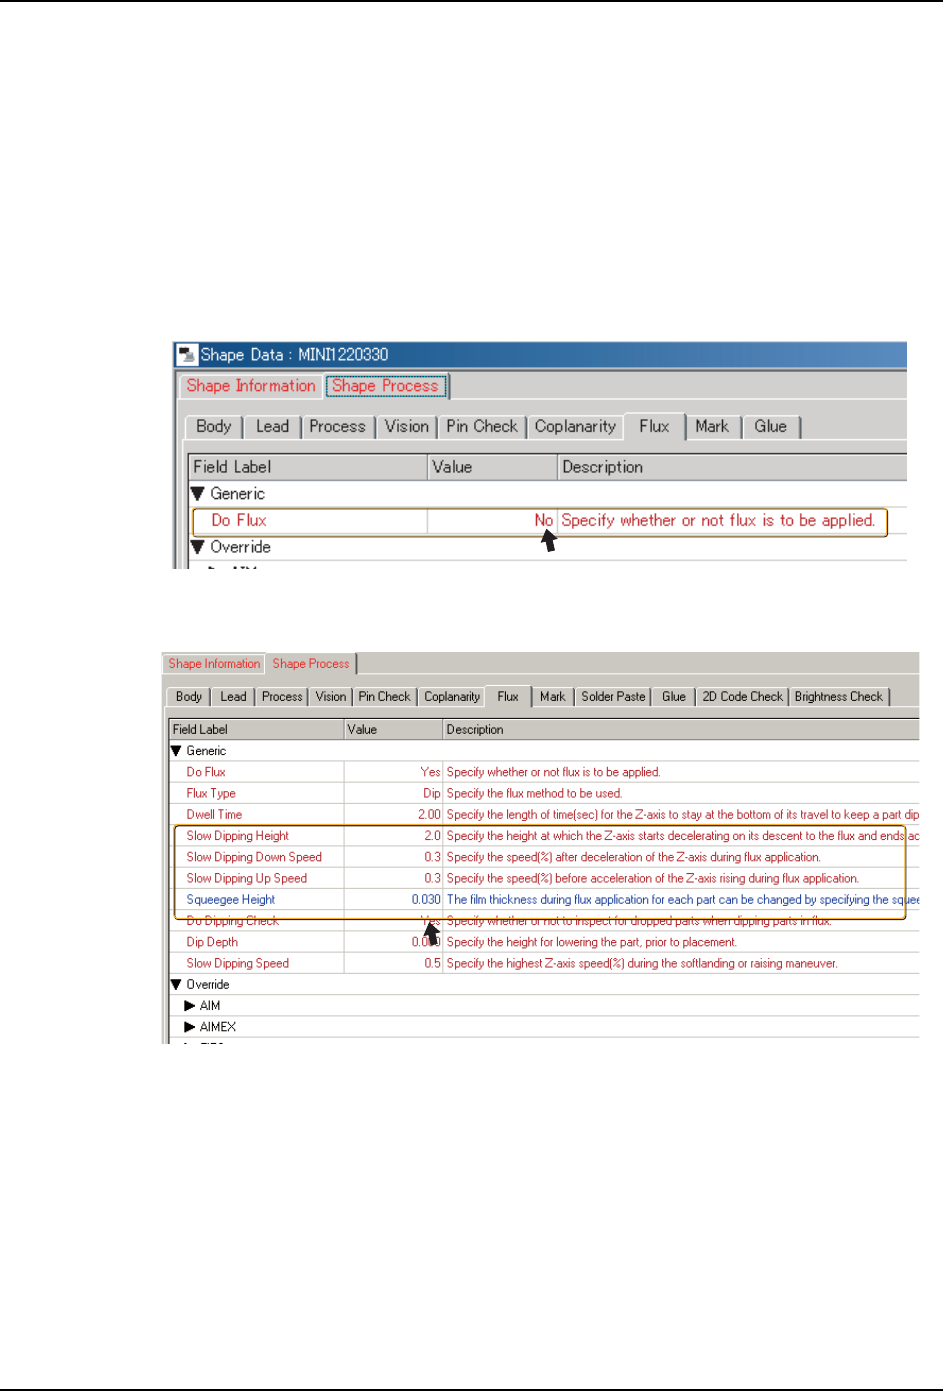Click Description column header in Shape Data MINI1220330 window
The image size is (943, 1391).
pos(732,467)
